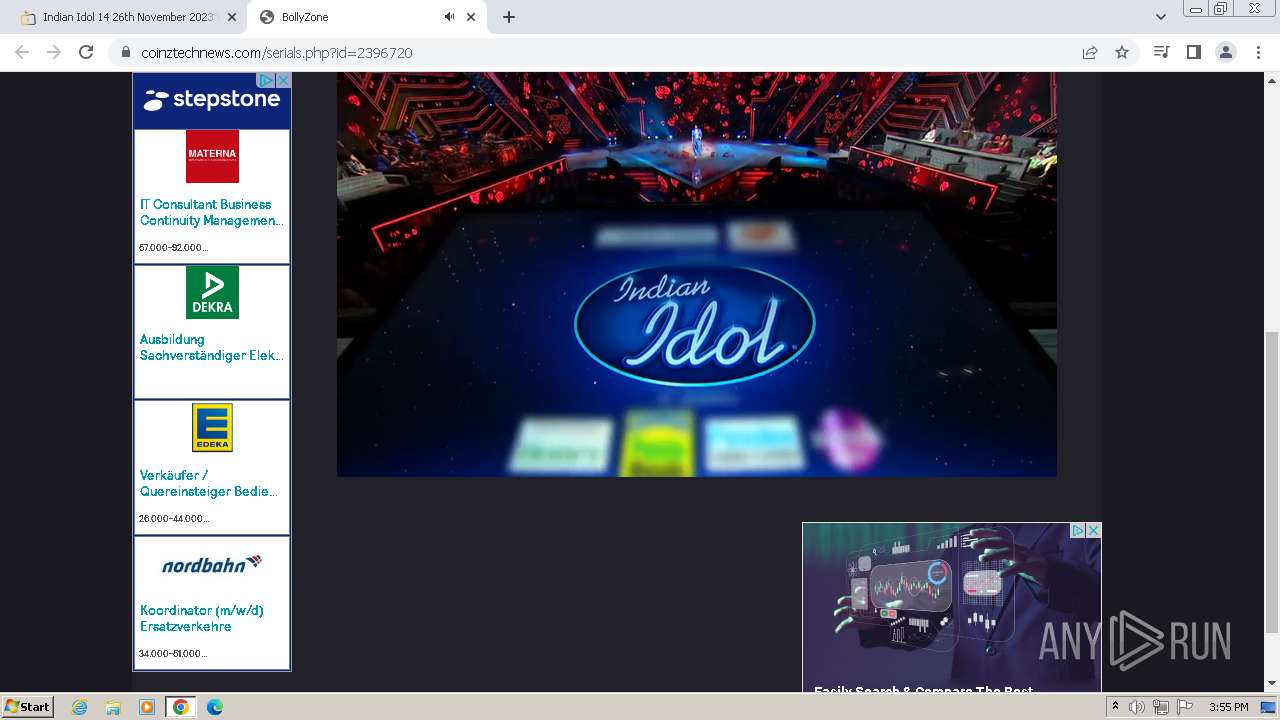Launch Microsoft Edge from taskbar
The height and width of the screenshot is (720, 1280).
point(215,707)
